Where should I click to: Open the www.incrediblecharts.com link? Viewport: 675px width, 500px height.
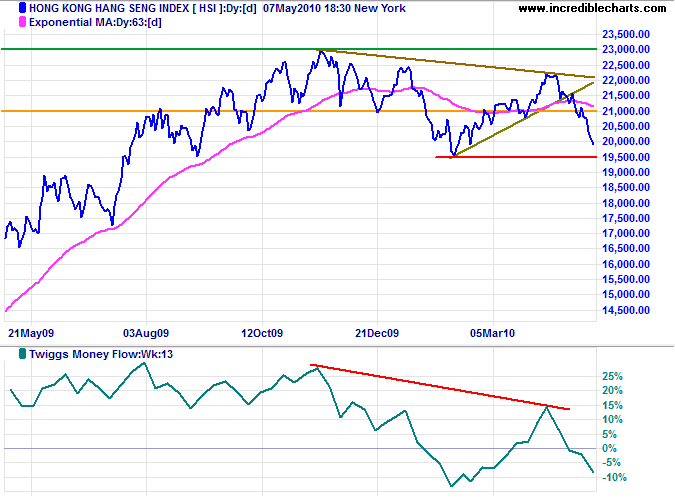coord(592,8)
